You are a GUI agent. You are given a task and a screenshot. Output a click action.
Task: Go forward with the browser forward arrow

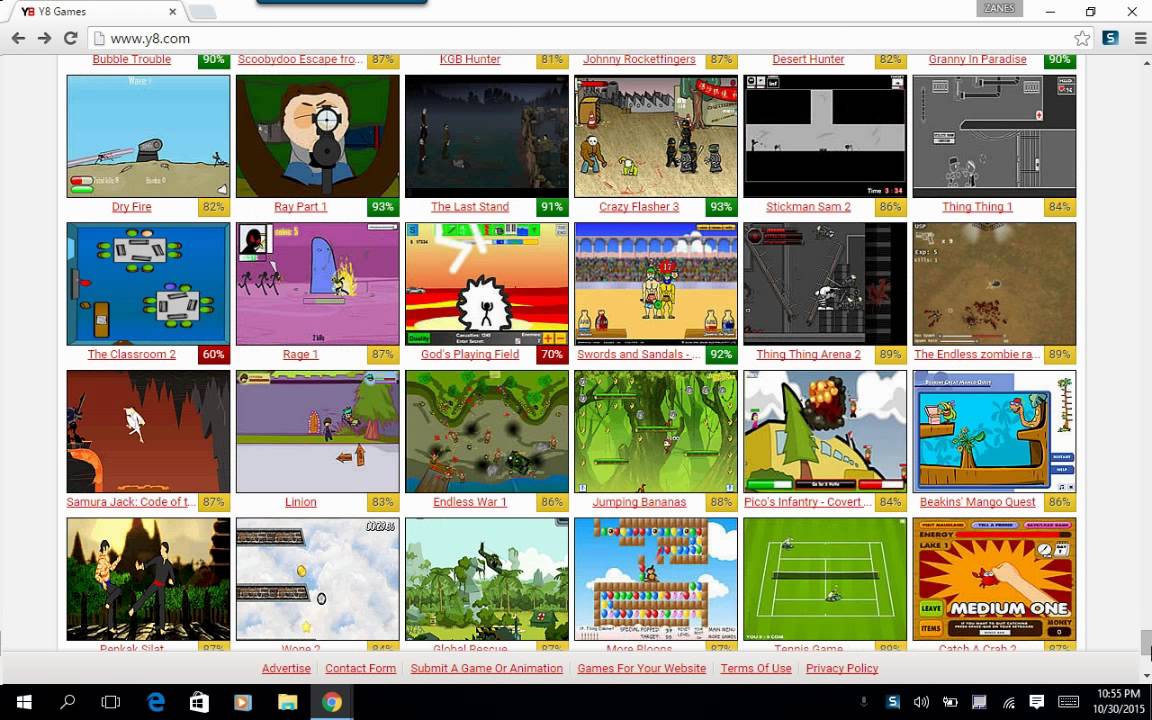pyautogui.click(x=45, y=38)
